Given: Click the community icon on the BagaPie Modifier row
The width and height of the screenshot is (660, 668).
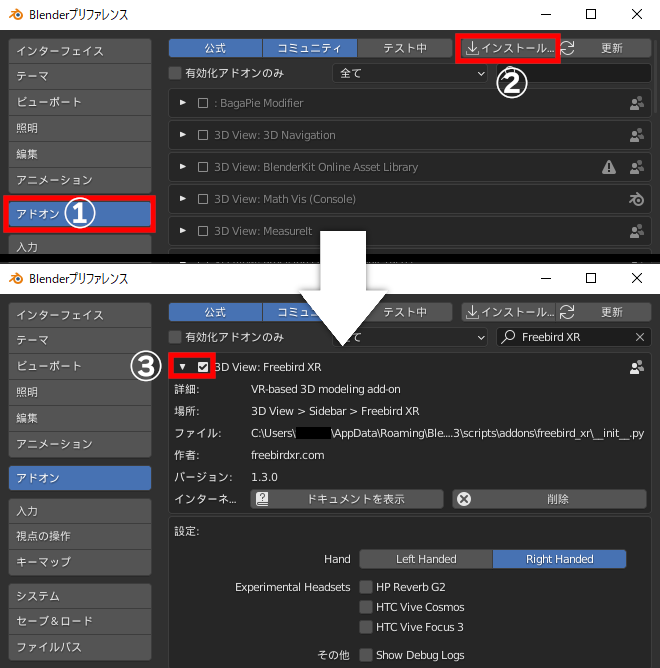Looking at the screenshot, I should tap(637, 103).
